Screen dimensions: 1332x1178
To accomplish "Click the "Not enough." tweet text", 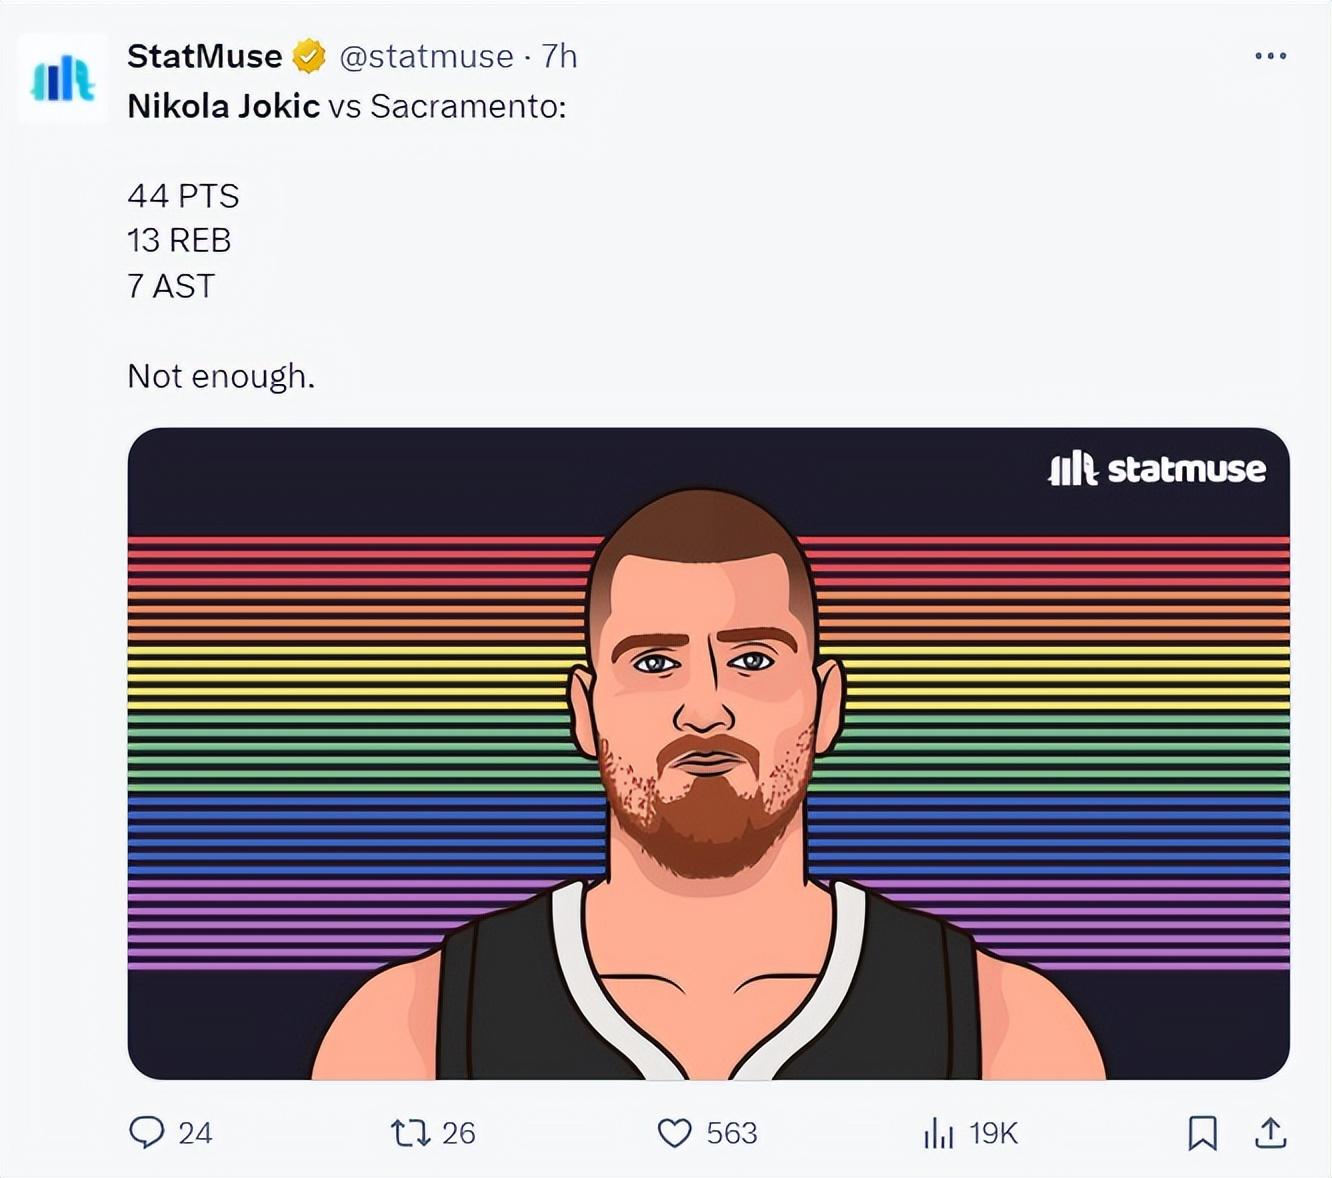I will click(x=221, y=376).
